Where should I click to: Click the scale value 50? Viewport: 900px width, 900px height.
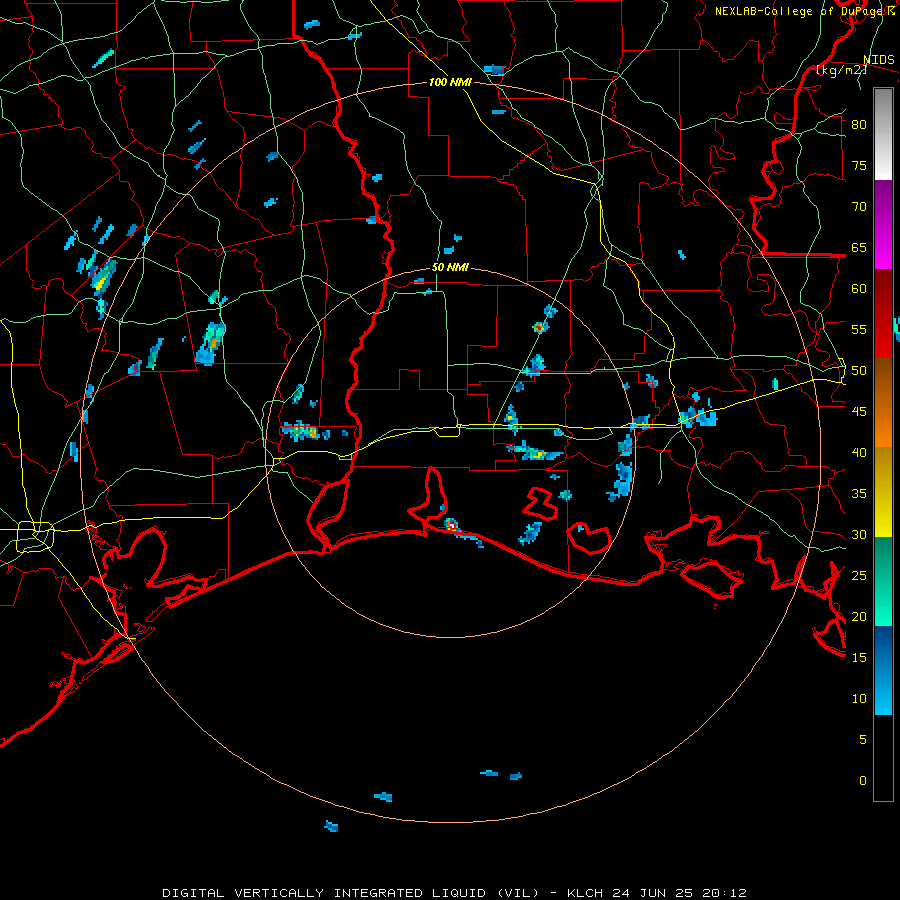(x=859, y=371)
